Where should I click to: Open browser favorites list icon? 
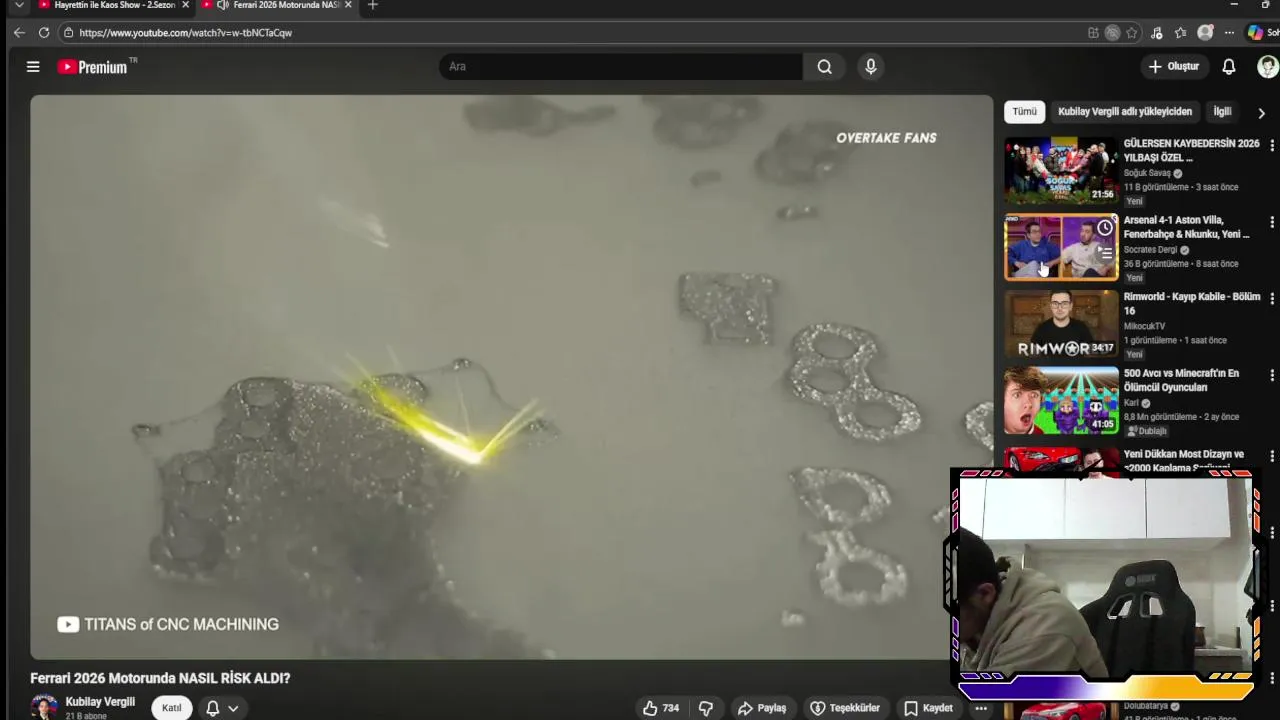tap(1181, 33)
